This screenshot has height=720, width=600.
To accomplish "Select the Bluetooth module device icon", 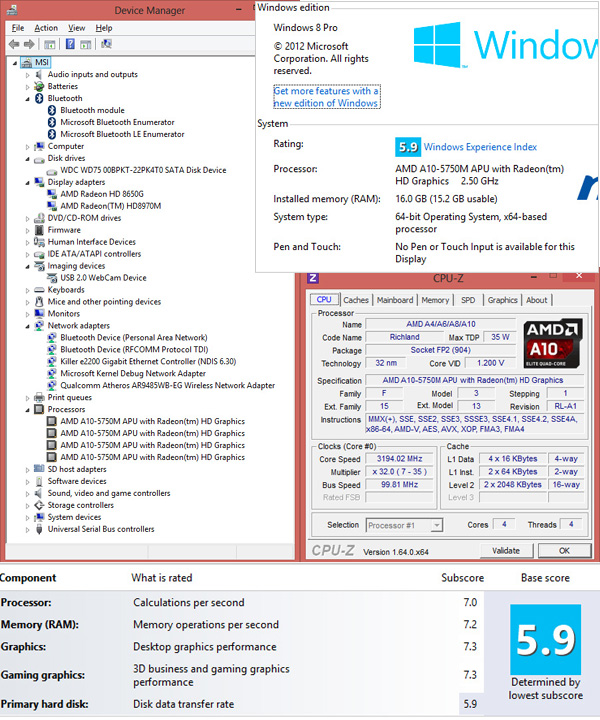I will point(52,110).
